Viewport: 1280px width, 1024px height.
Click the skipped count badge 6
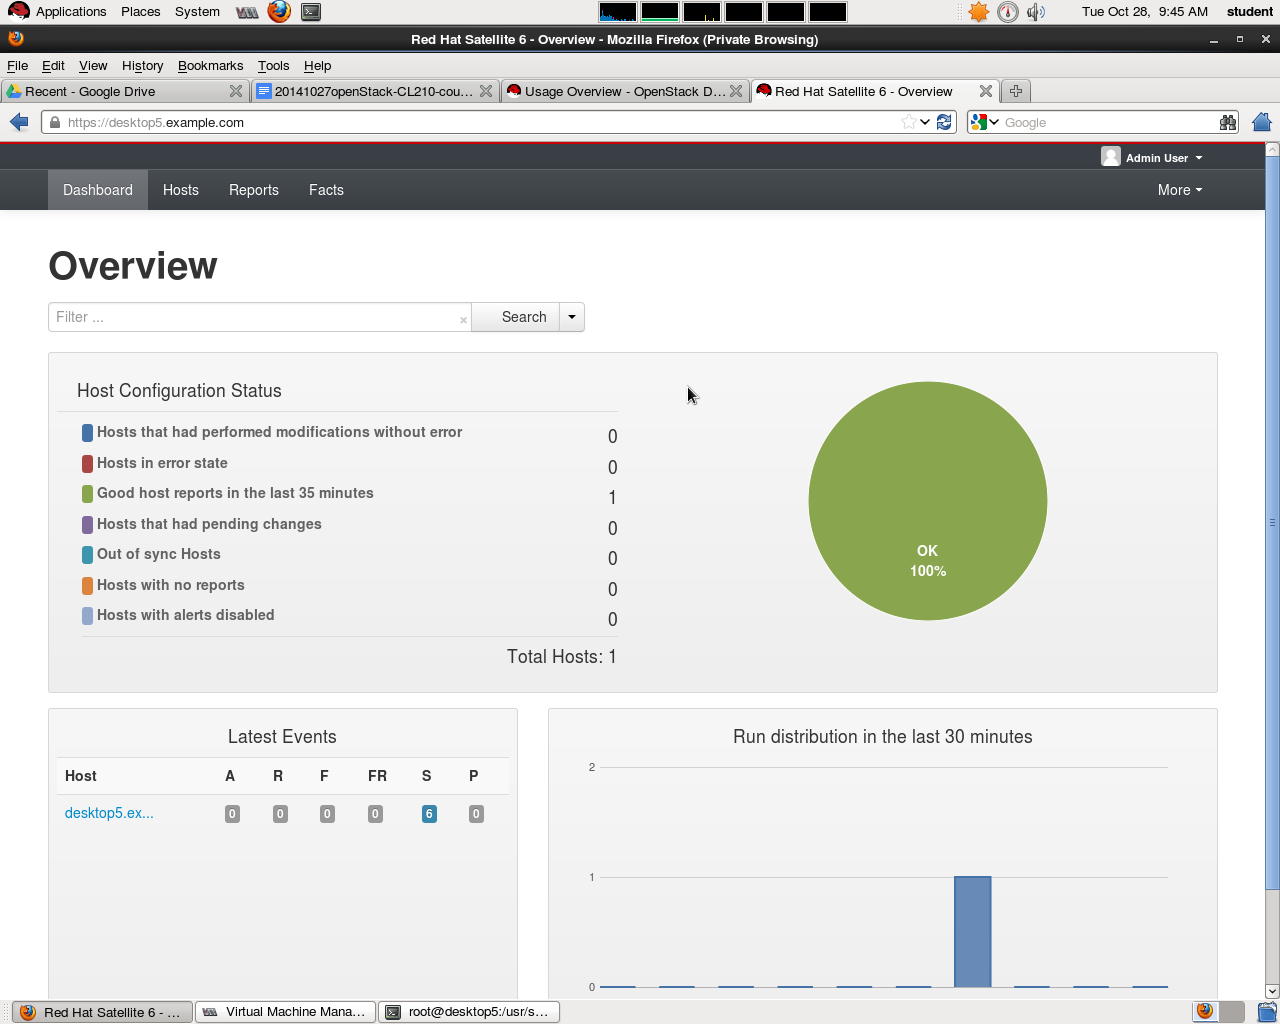click(x=429, y=814)
